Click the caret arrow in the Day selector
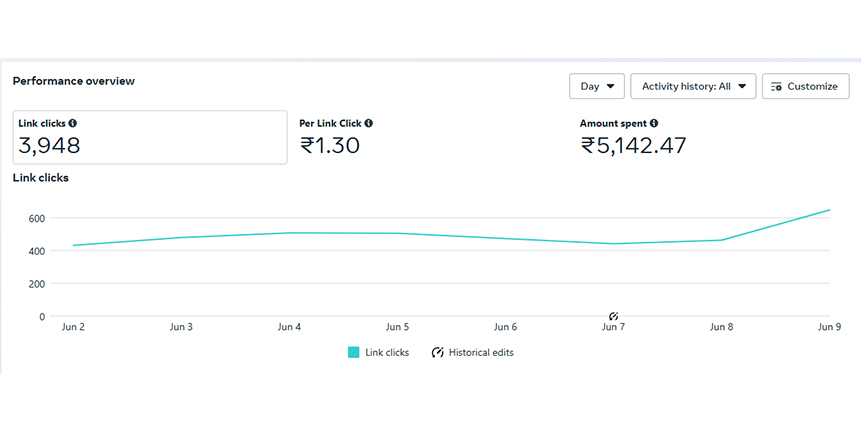Image resolution: width=861 pixels, height=432 pixels. click(610, 86)
